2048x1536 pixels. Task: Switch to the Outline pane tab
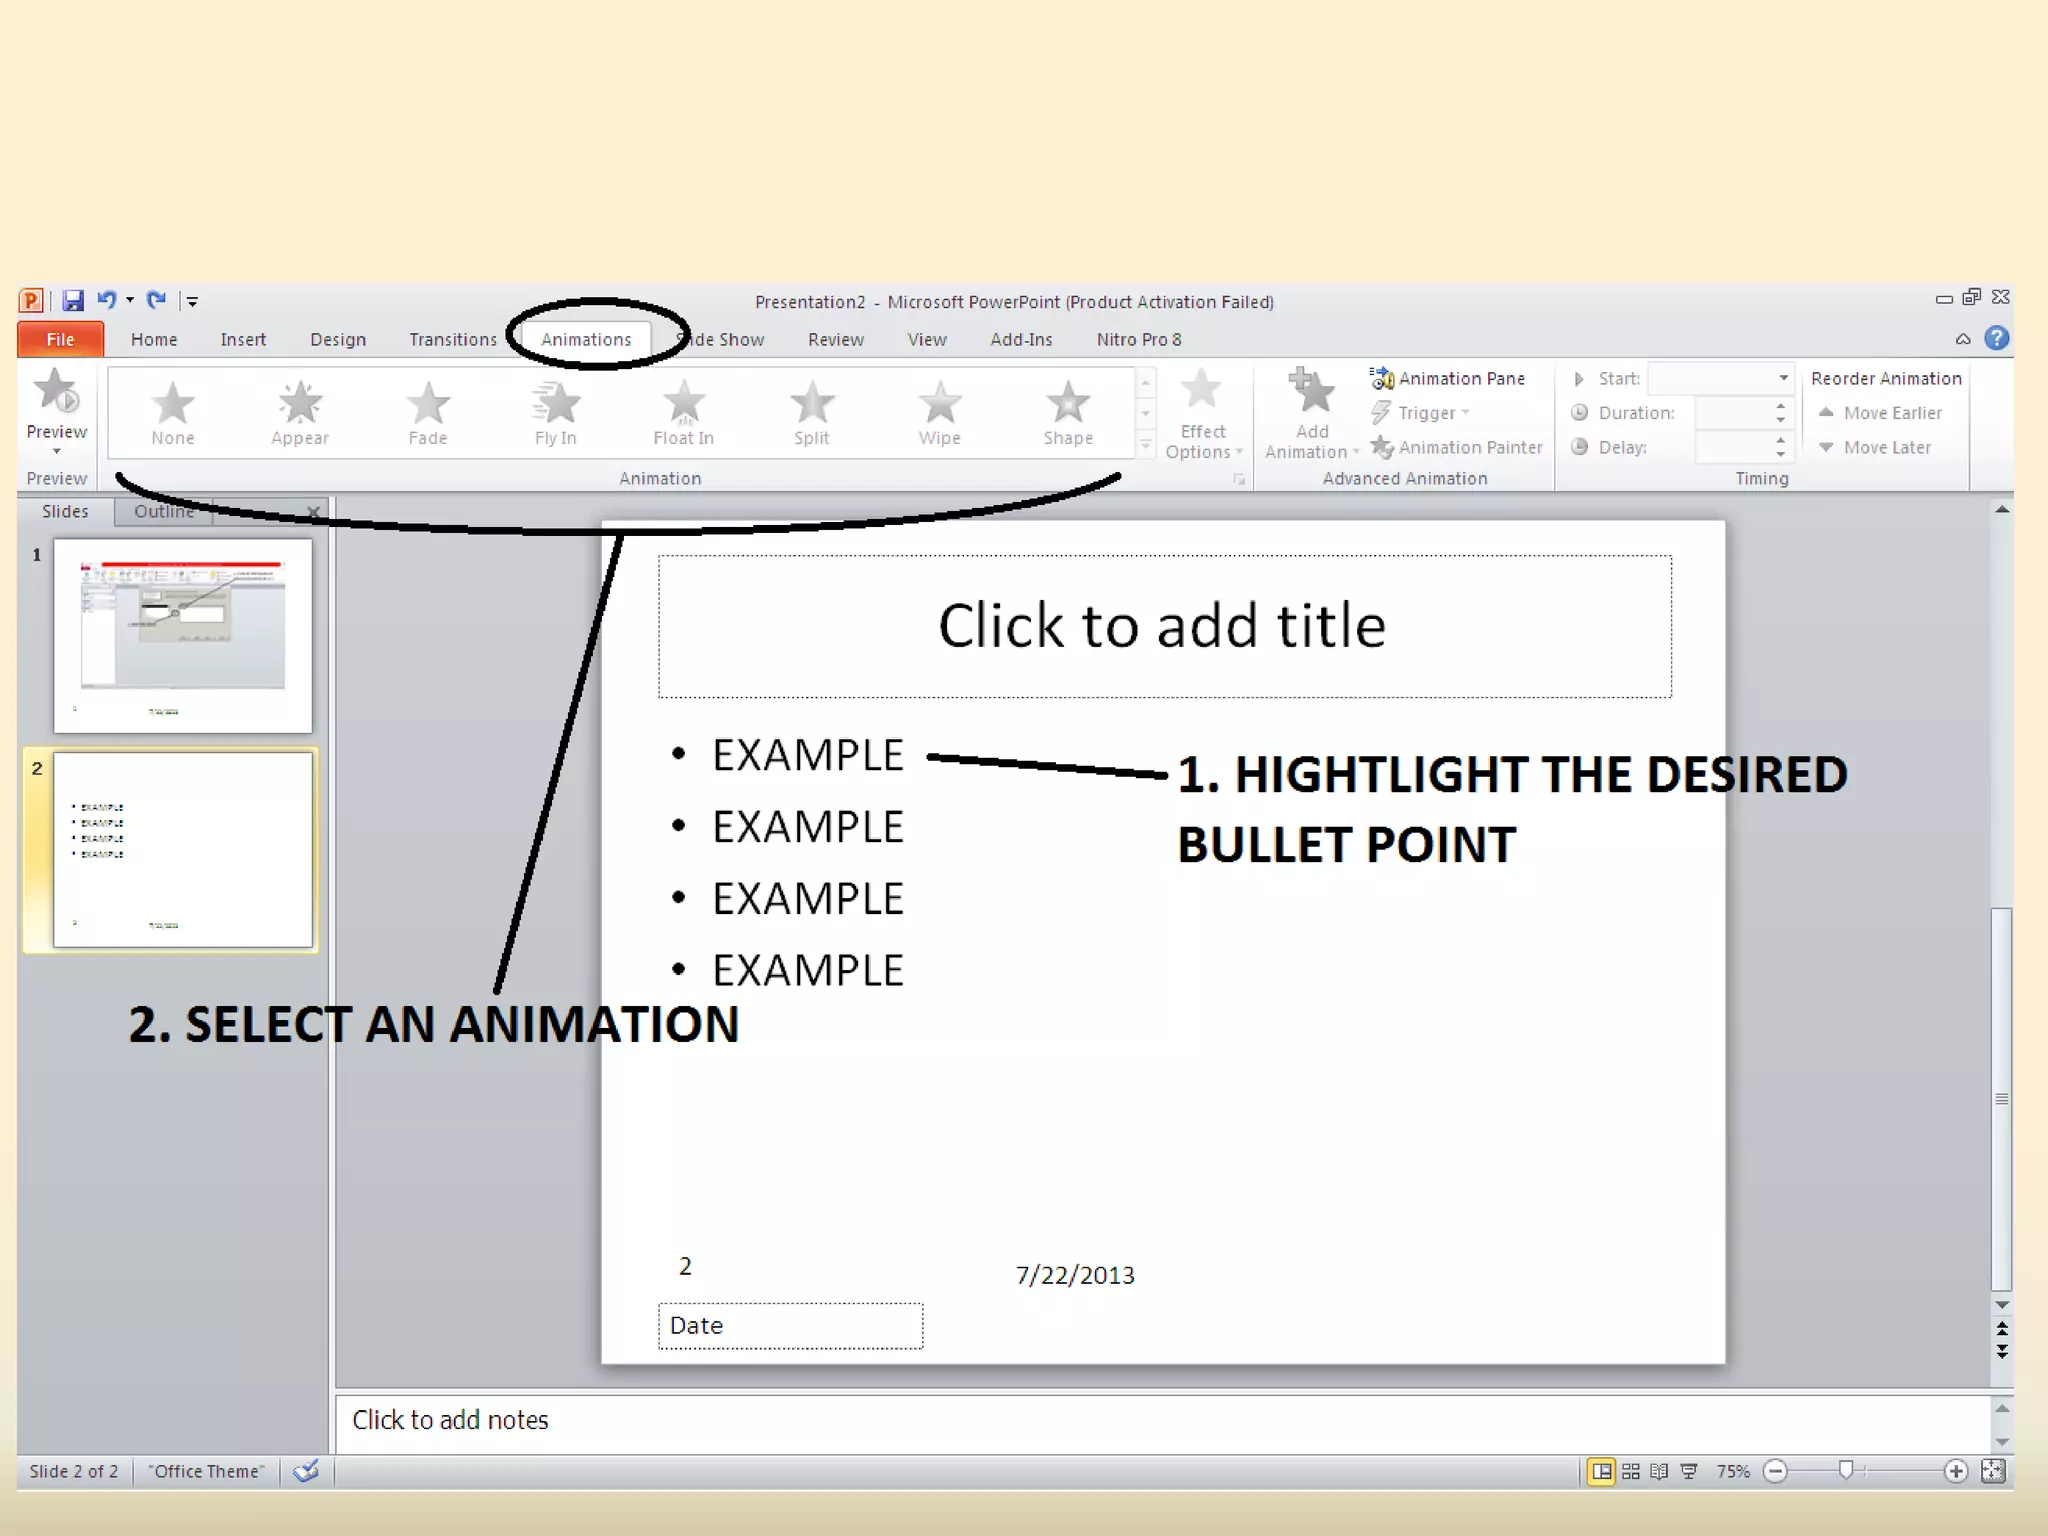[x=163, y=511]
